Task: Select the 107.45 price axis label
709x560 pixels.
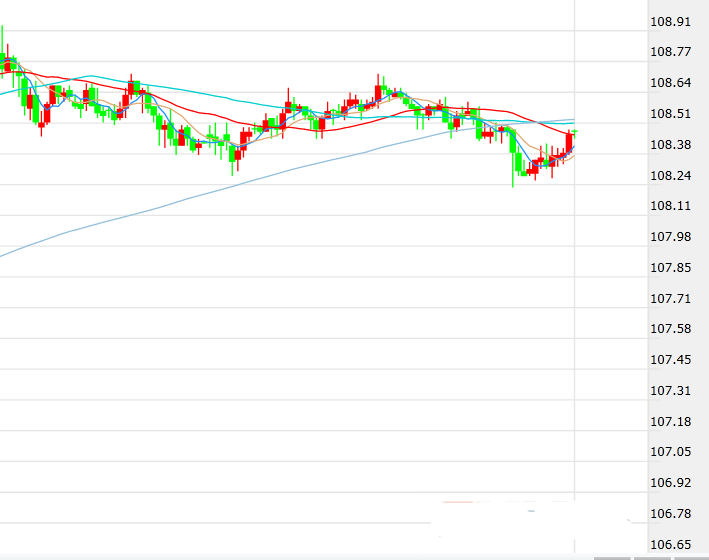Action: [x=671, y=360]
